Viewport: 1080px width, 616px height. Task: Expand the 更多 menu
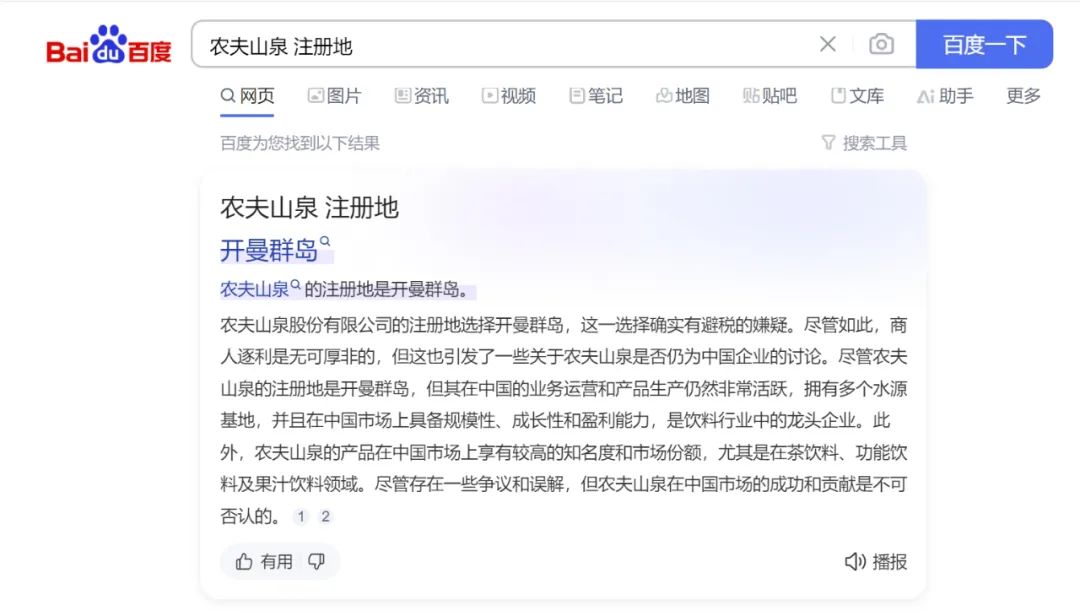pos(1024,96)
